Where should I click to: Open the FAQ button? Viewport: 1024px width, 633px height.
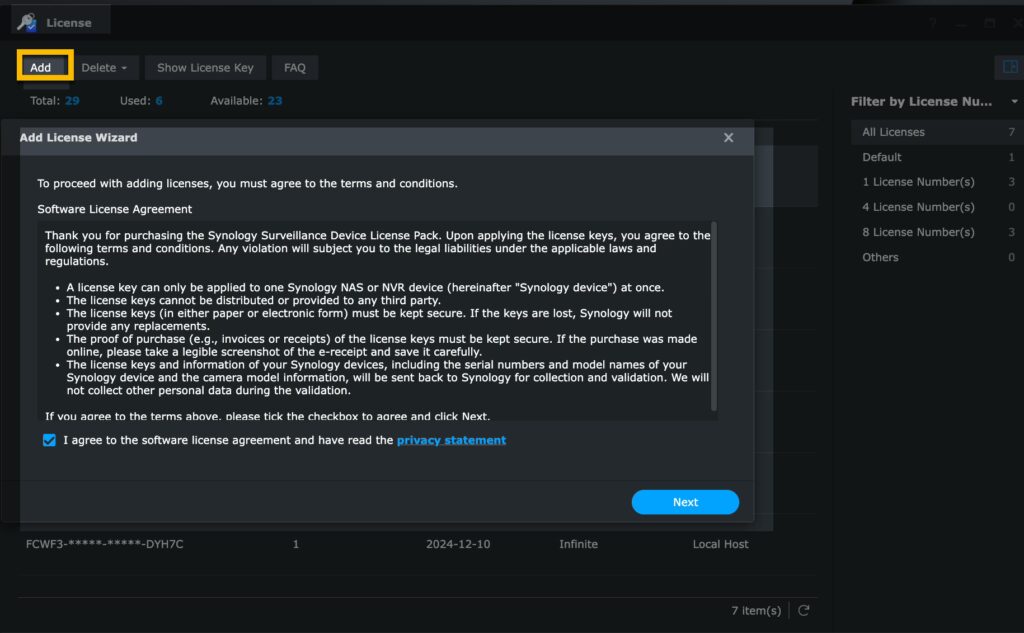(295, 67)
